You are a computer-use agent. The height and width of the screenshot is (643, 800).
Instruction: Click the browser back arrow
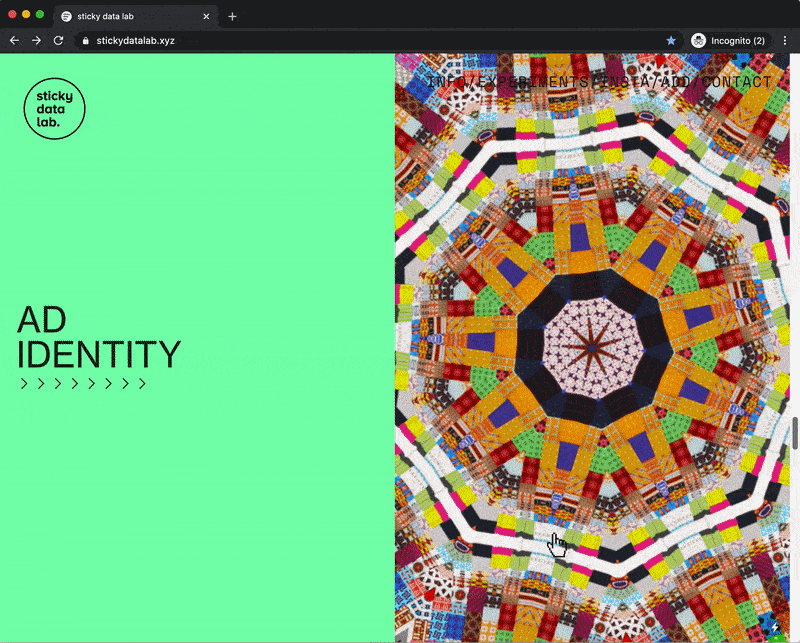(x=14, y=40)
